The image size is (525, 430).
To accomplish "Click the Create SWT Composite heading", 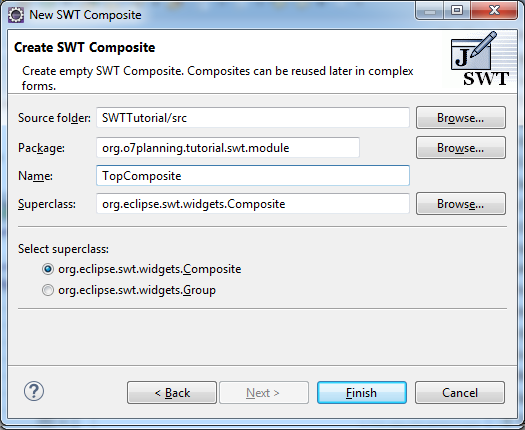I will (84, 48).
